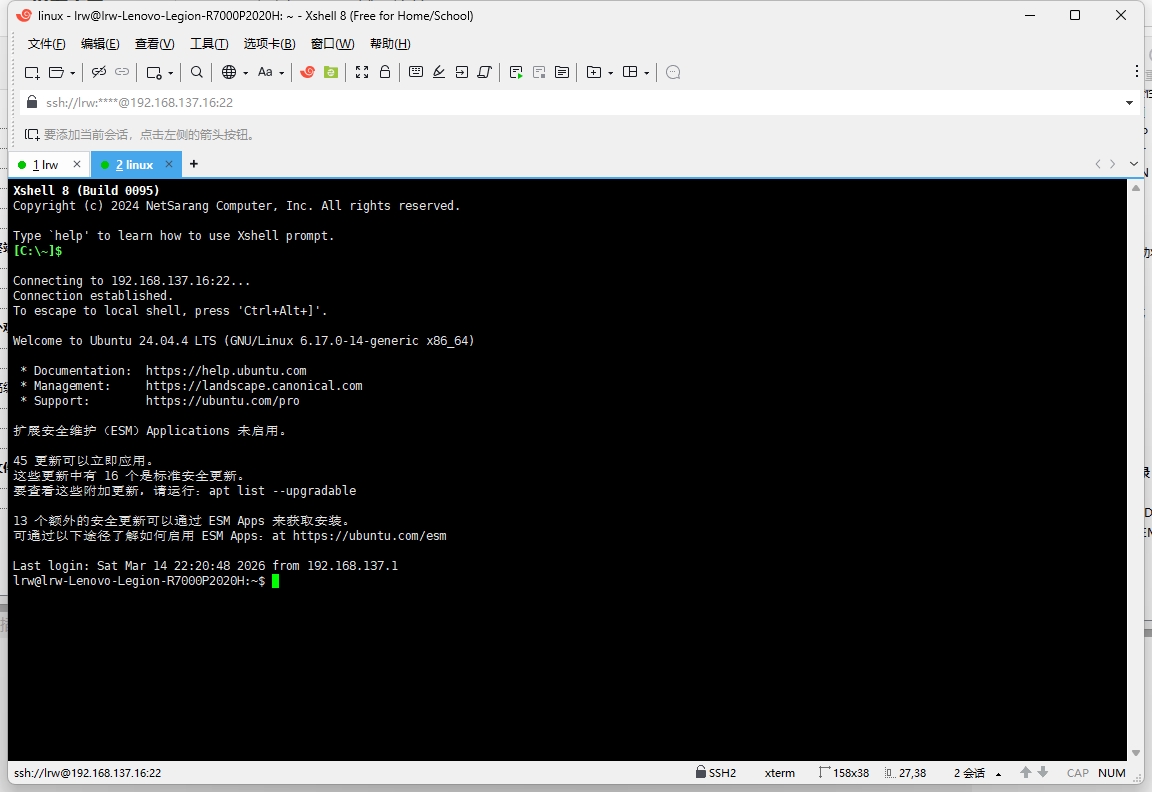
Task: Click the tab scroll right chevron
Action: pyautogui.click(x=1112, y=164)
